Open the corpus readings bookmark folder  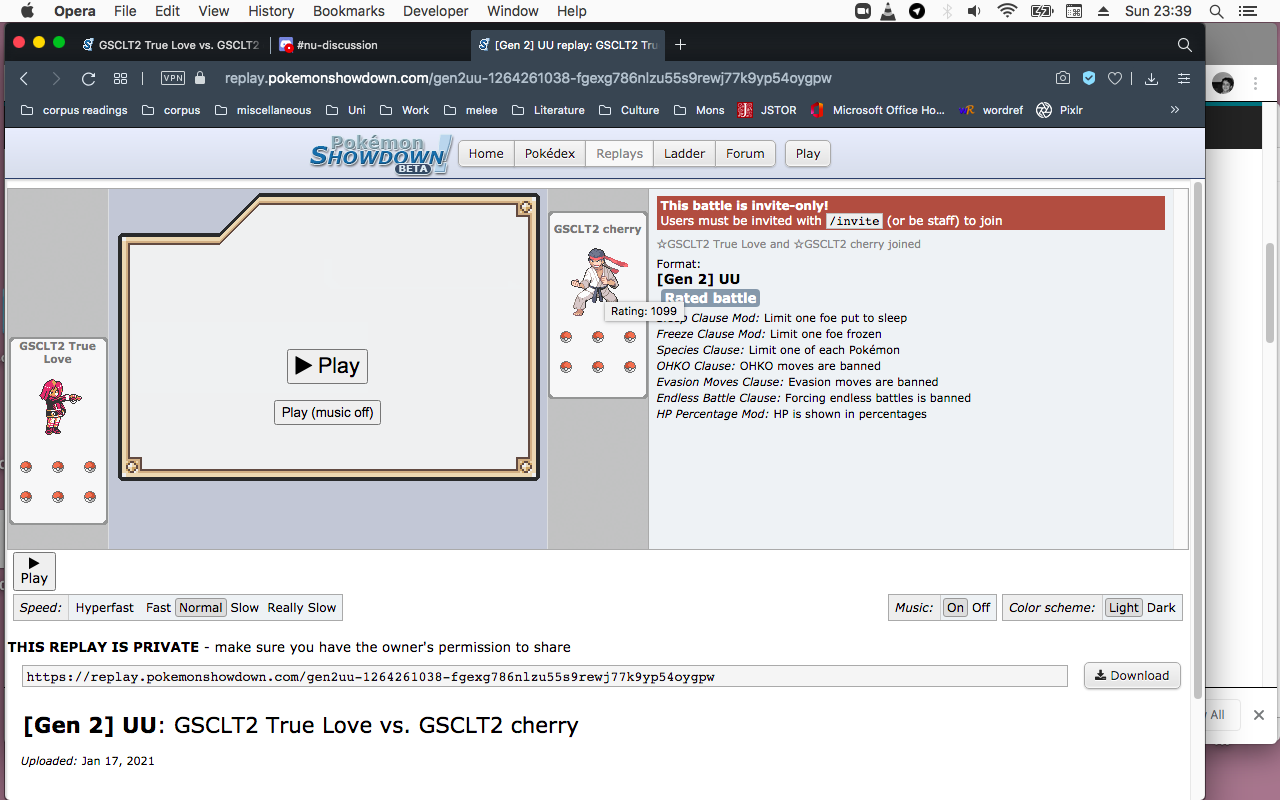pos(74,110)
